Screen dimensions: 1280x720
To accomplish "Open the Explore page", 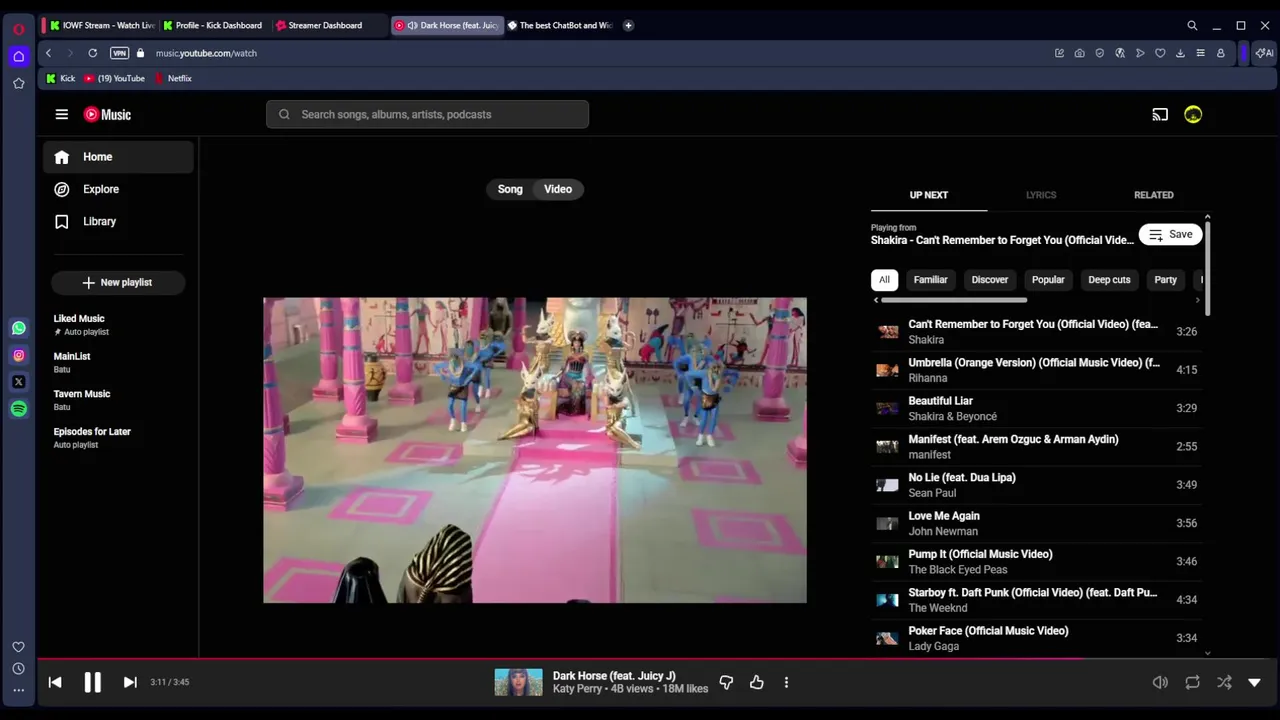I will pos(118,189).
